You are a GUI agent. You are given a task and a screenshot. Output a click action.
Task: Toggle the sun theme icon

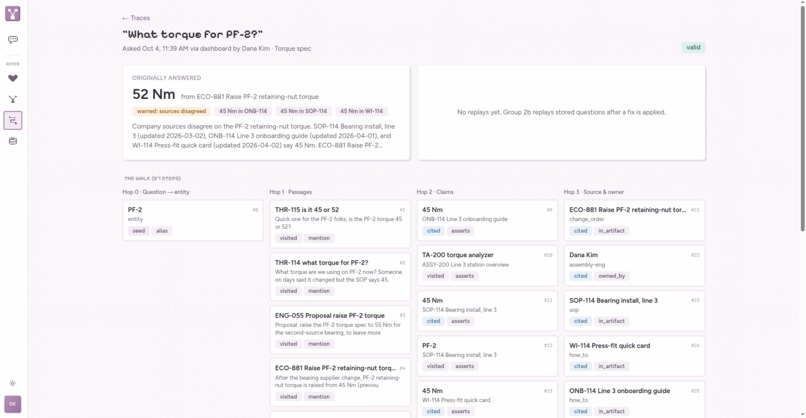pyautogui.click(x=13, y=383)
